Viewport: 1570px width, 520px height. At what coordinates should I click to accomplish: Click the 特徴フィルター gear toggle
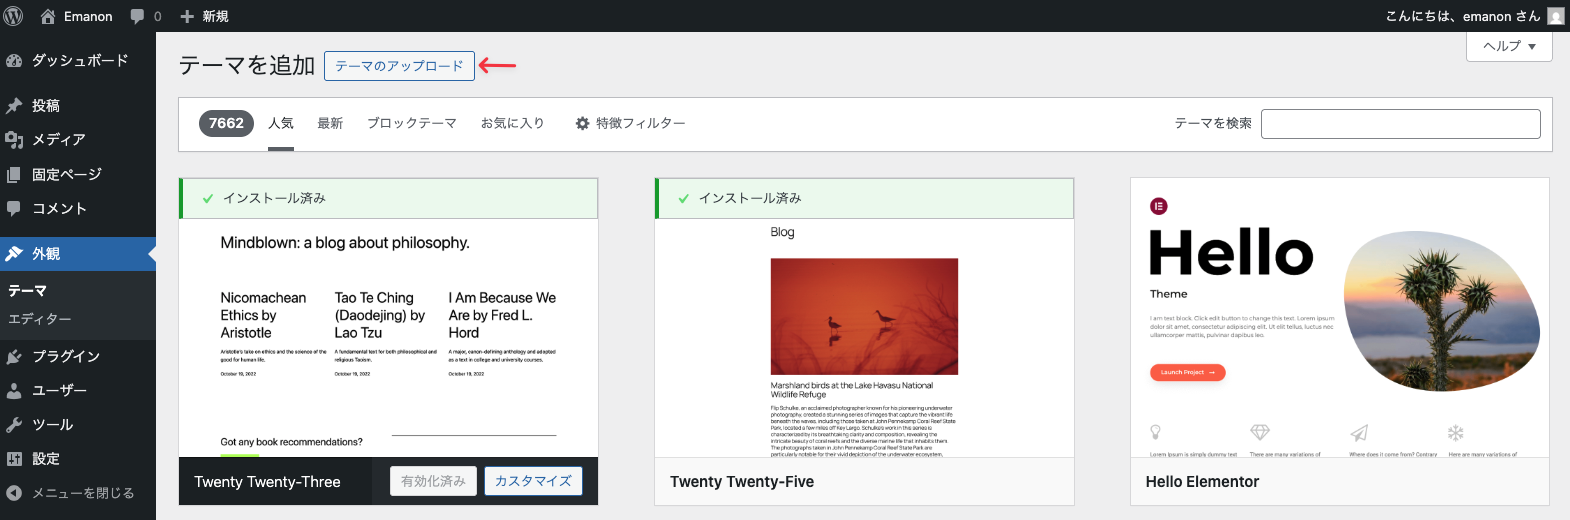point(630,123)
